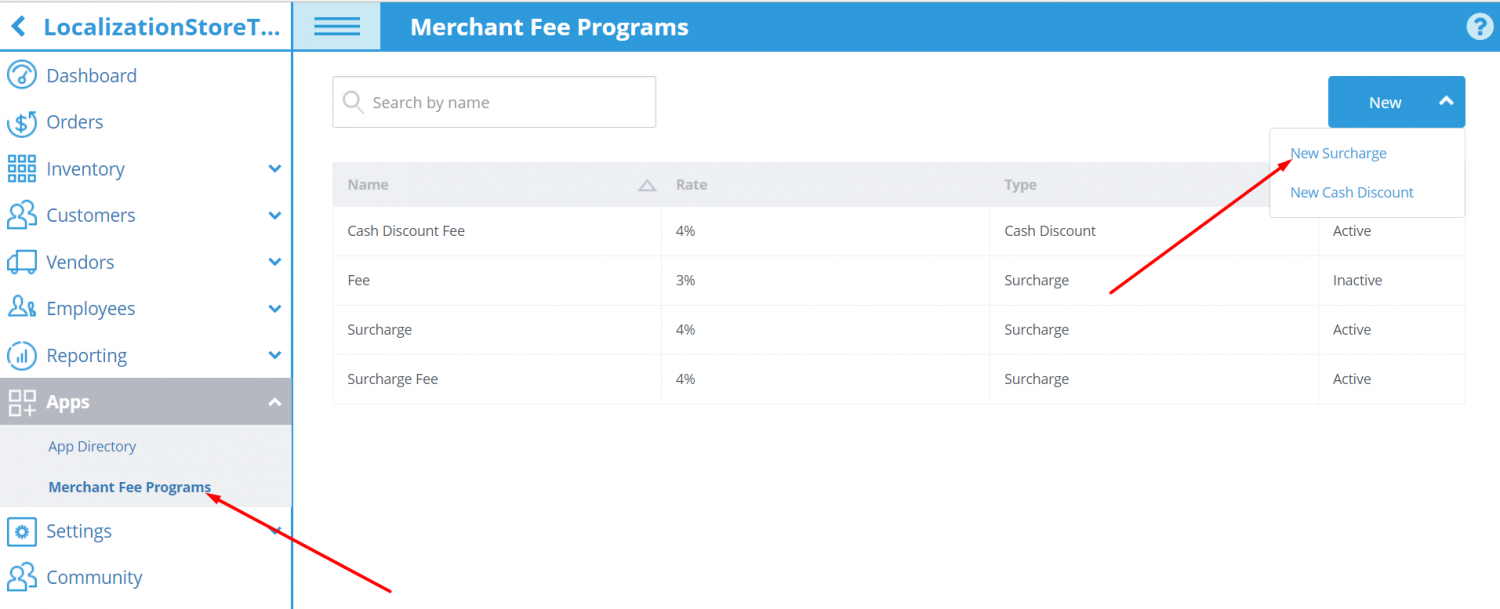Image resolution: width=1500 pixels, height=609 pixels.
Task: Open Reporting using its chart icon
Action: click(21, 355)
